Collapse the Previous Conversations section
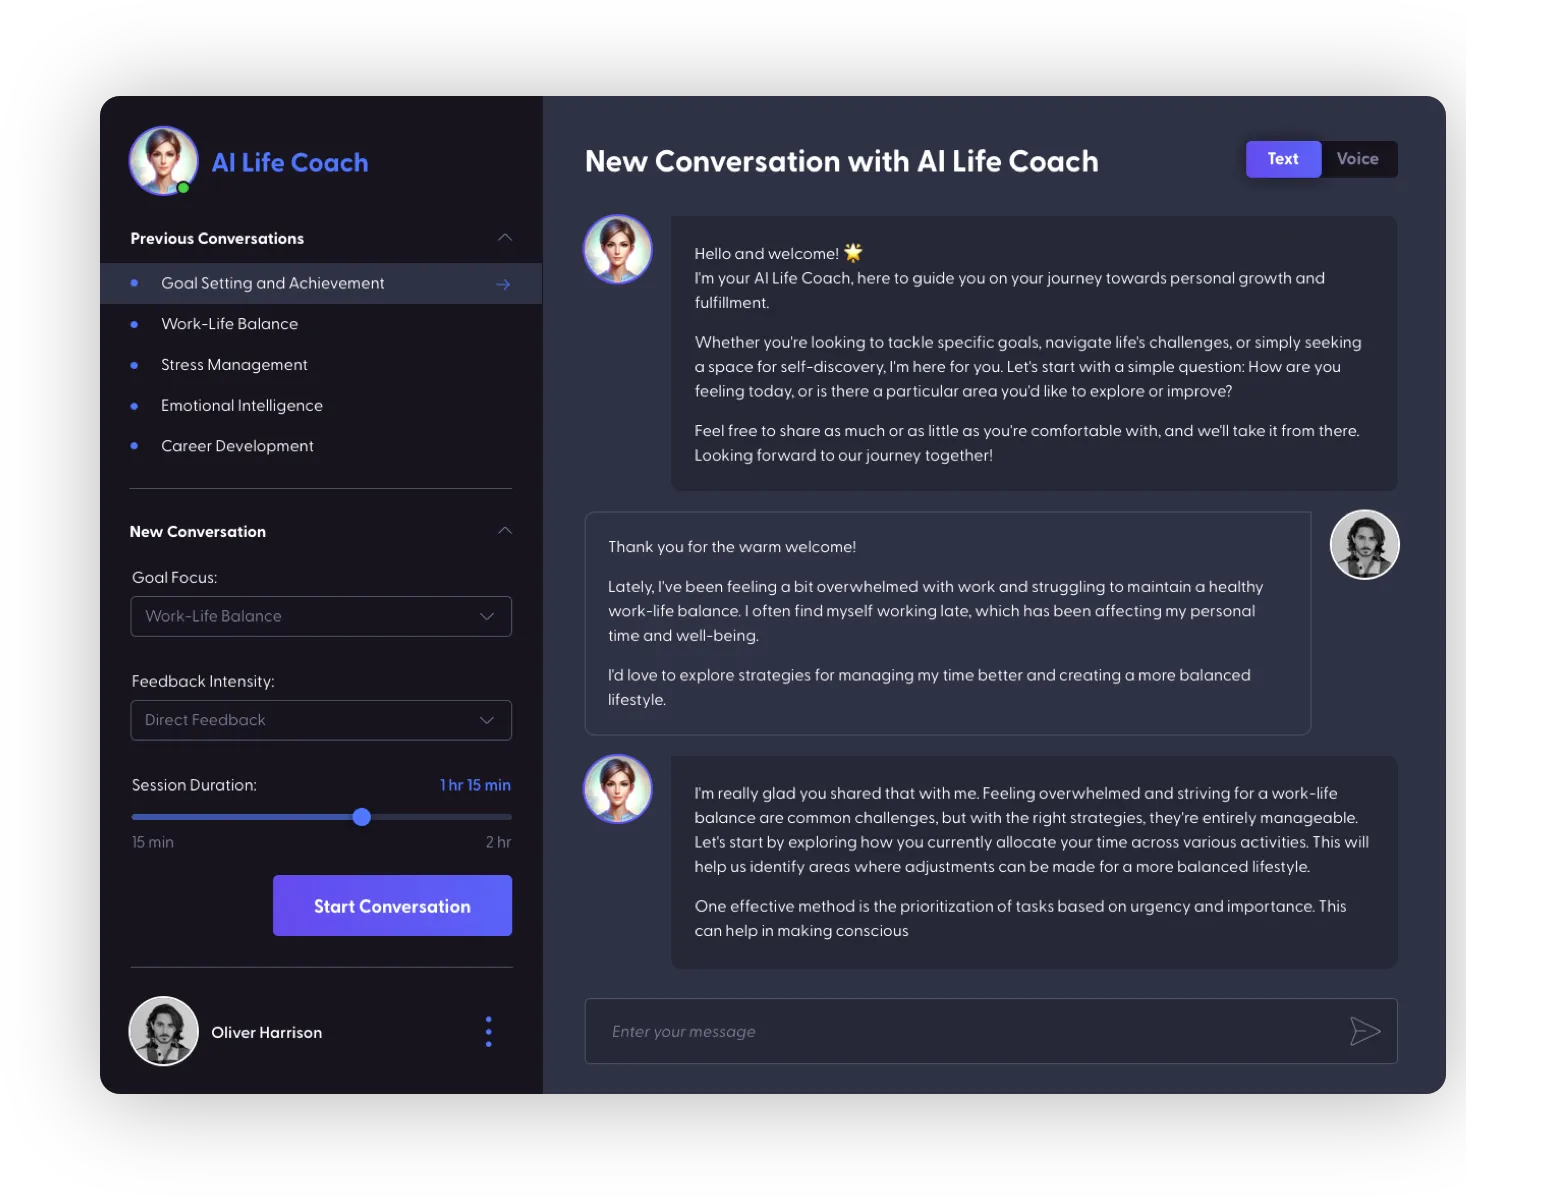The width and height of the screenshot is (1546, 1198). click(x=505, y=238)
